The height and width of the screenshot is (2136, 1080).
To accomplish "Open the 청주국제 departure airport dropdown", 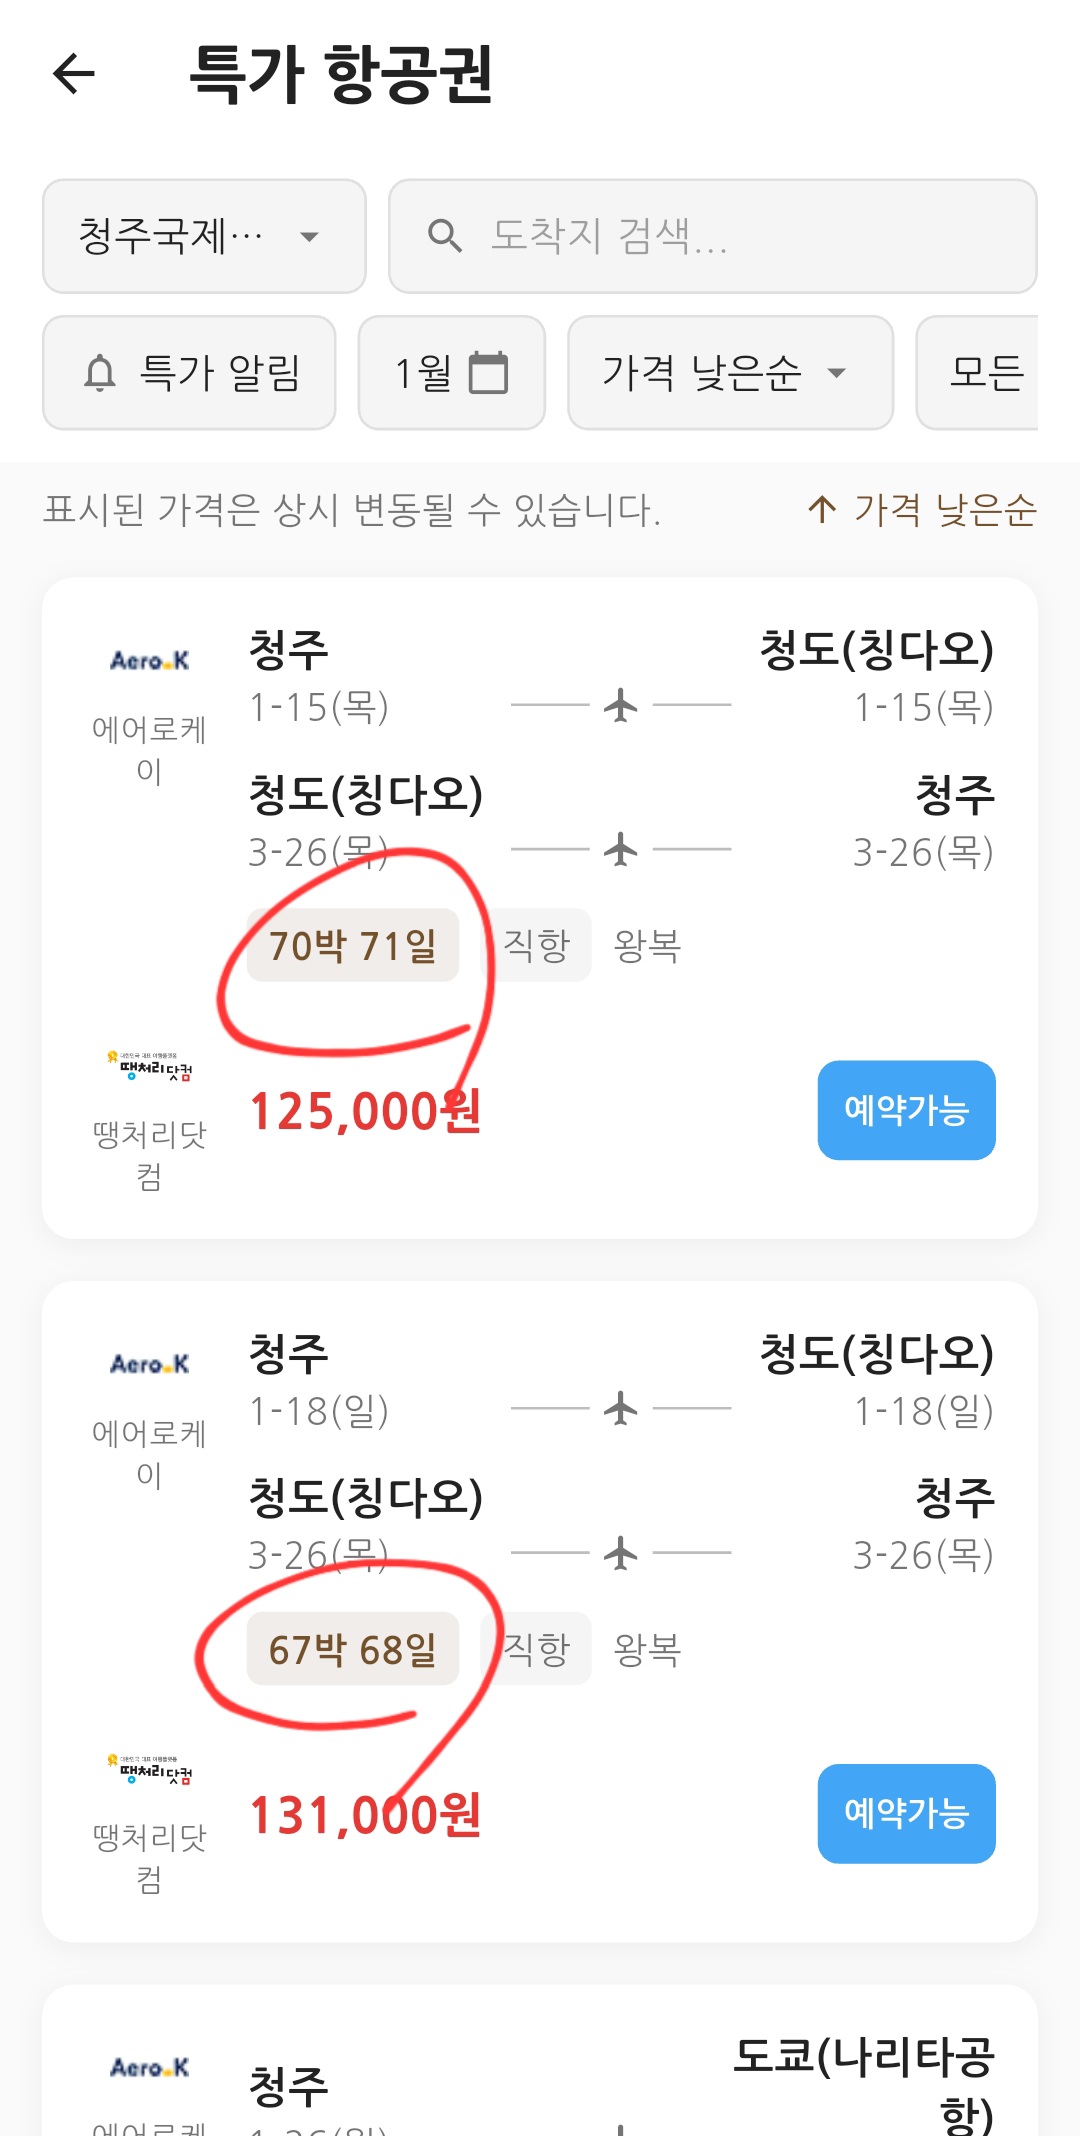I will [204, 237].
